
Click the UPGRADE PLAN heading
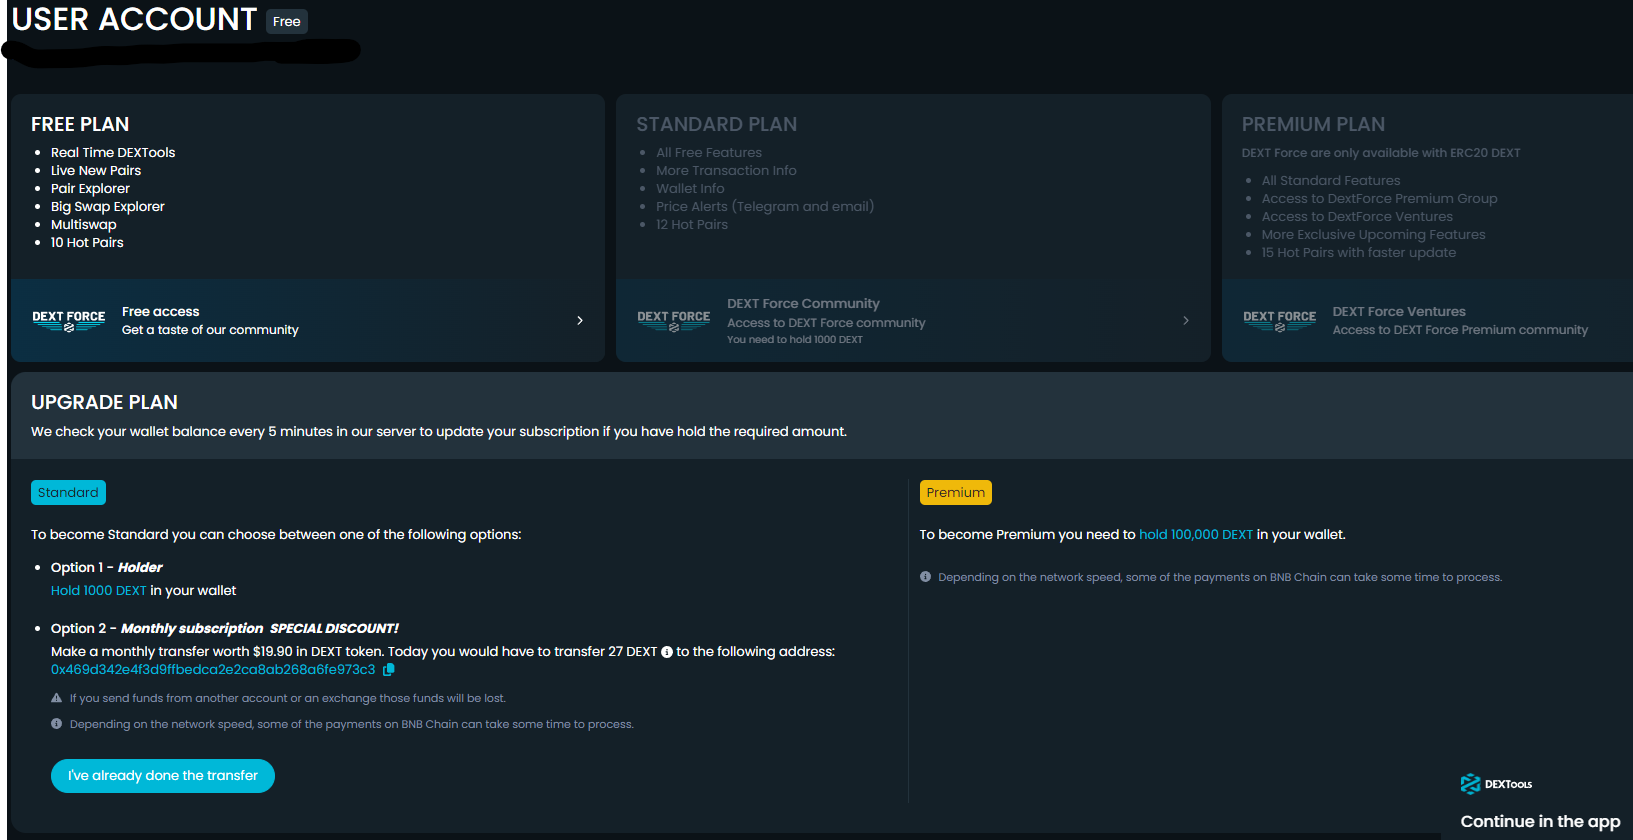pyautogui.click(x=105, y=402)
